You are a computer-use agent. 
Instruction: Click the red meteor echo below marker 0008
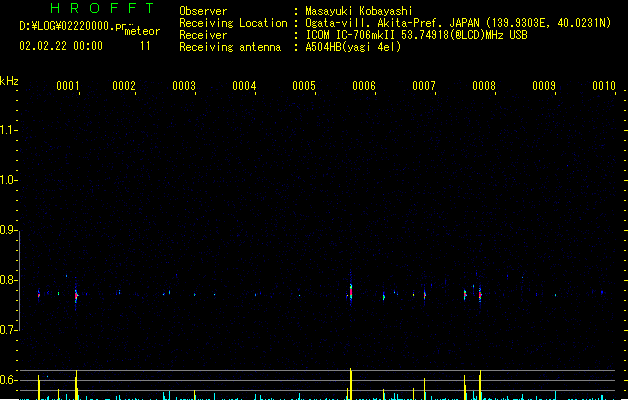(x=480, y=295)
